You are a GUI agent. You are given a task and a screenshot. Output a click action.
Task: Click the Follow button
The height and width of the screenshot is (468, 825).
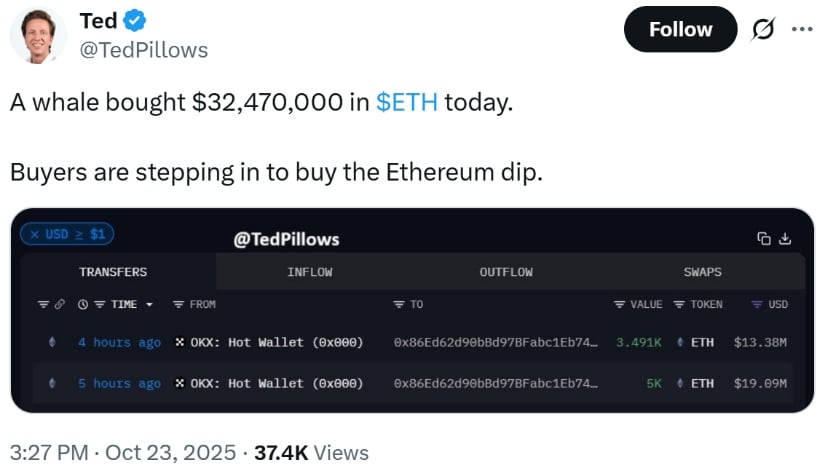click(x=680, y=29)
